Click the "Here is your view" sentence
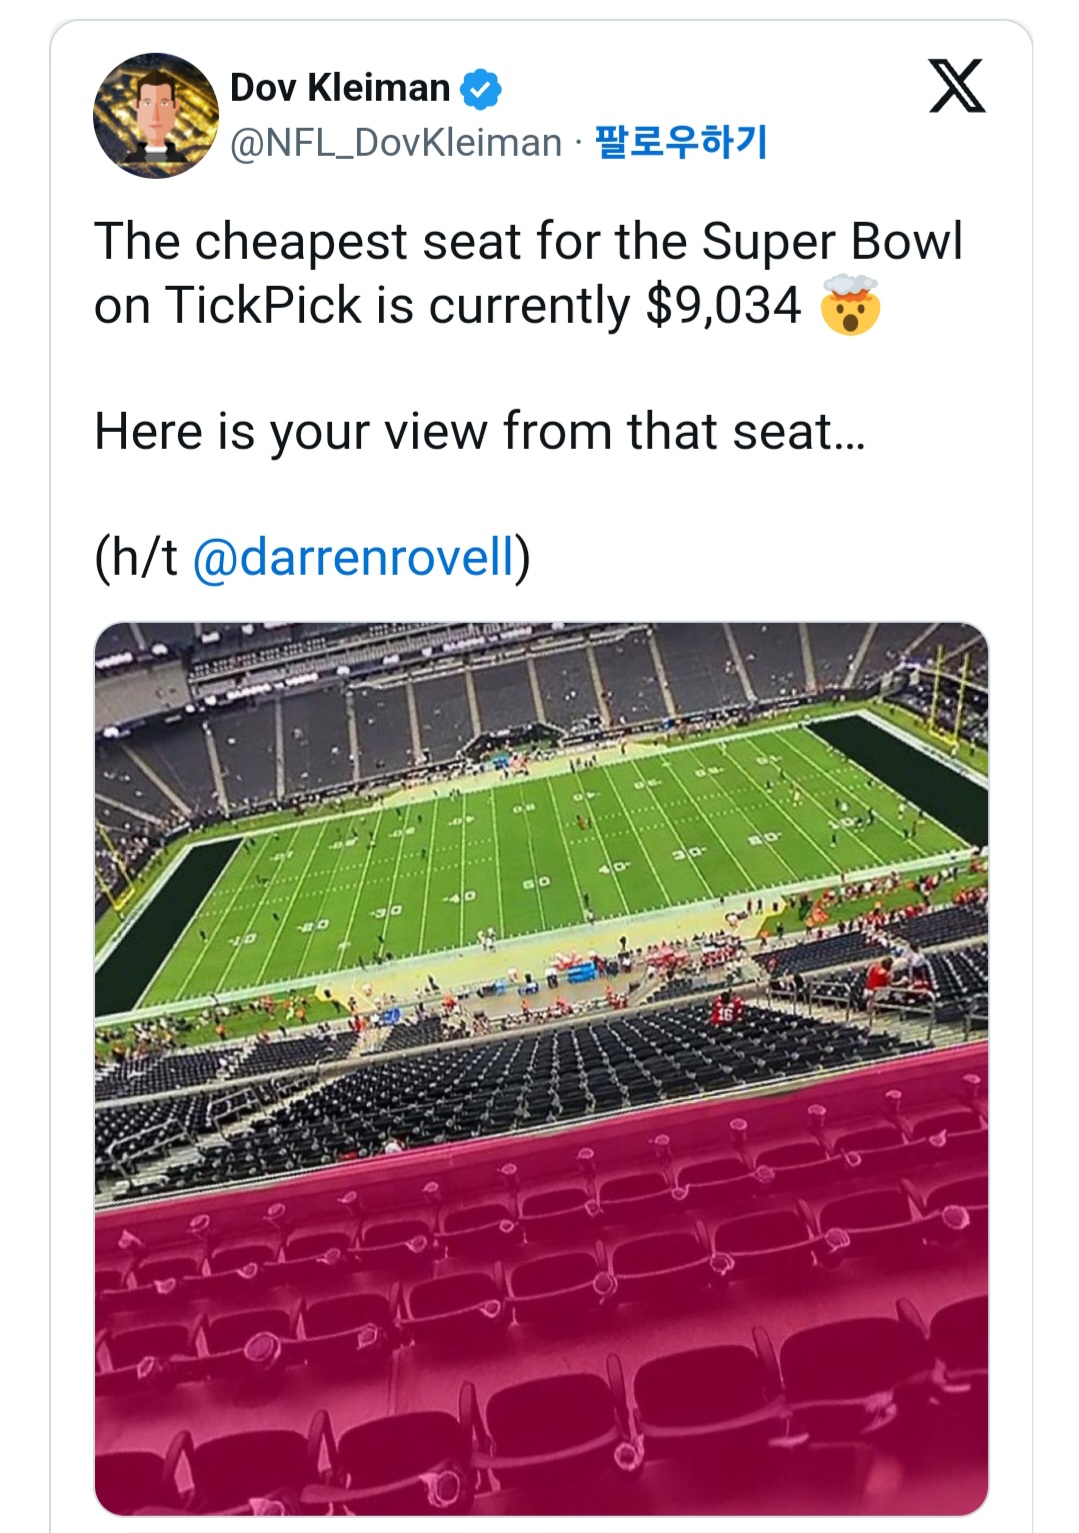Screen dimensions: 1079x1533 pyautogui.click(x=479, y=432)
